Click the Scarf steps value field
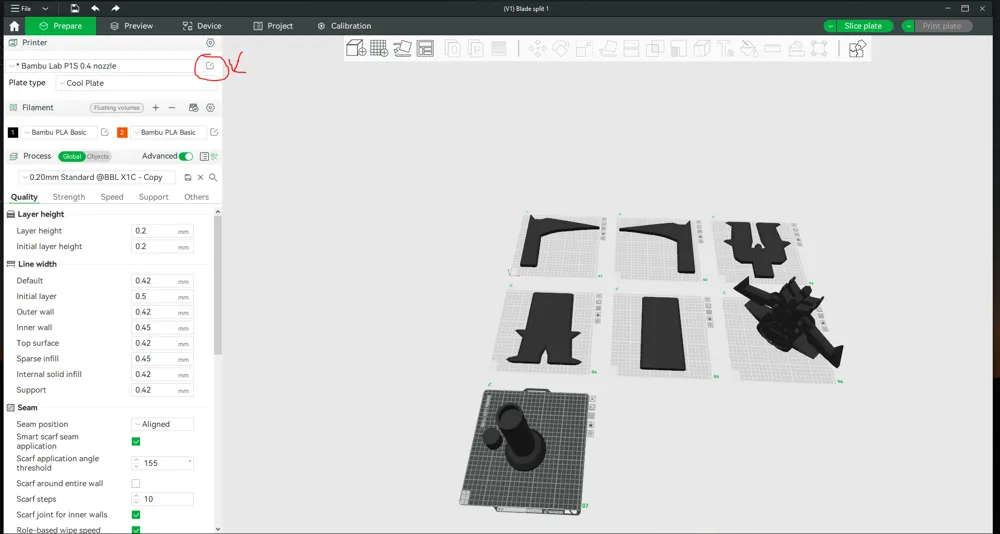 pos(162,499)
